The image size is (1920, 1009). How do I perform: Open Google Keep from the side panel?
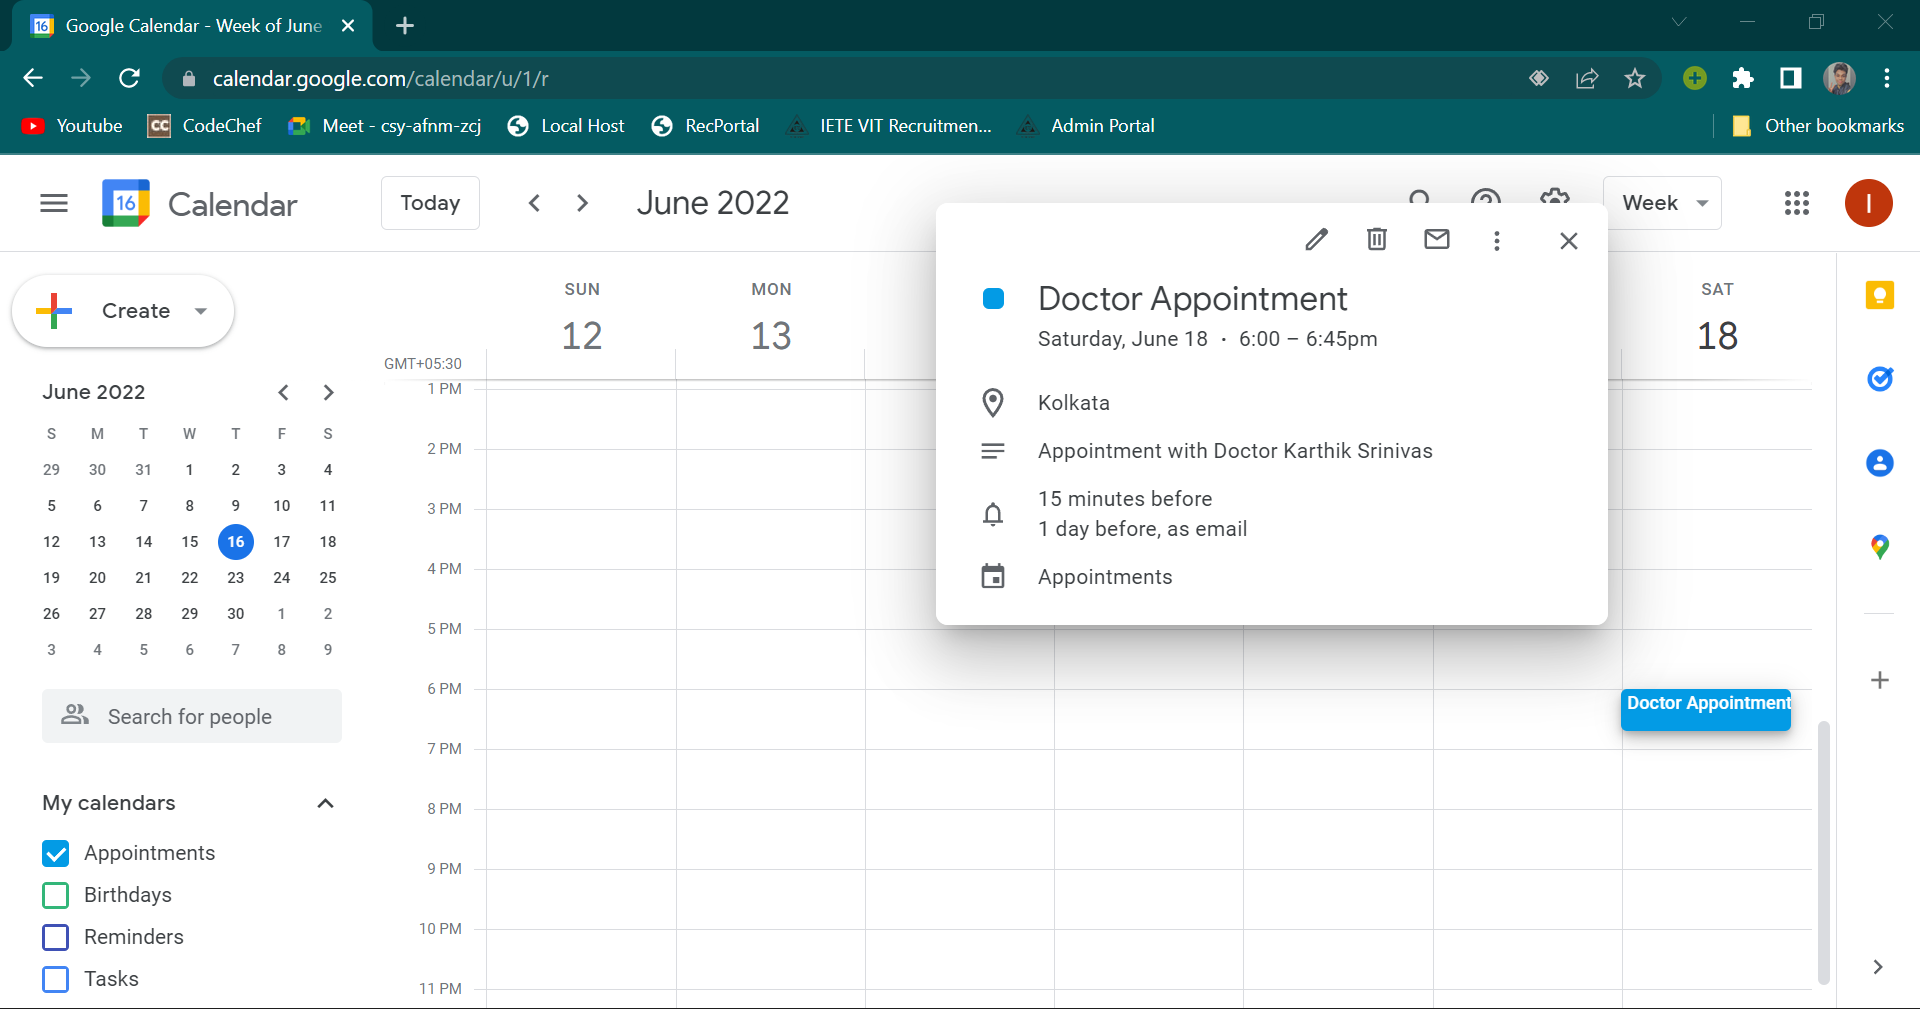(1880, 295)
